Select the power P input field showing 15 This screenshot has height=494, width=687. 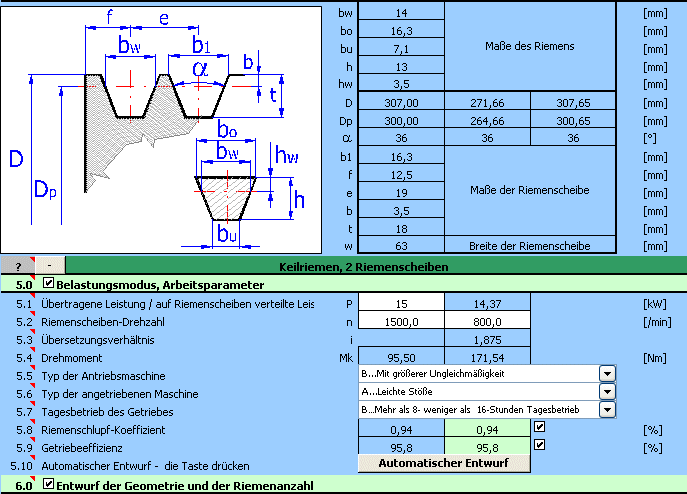(x=400, y=303)
